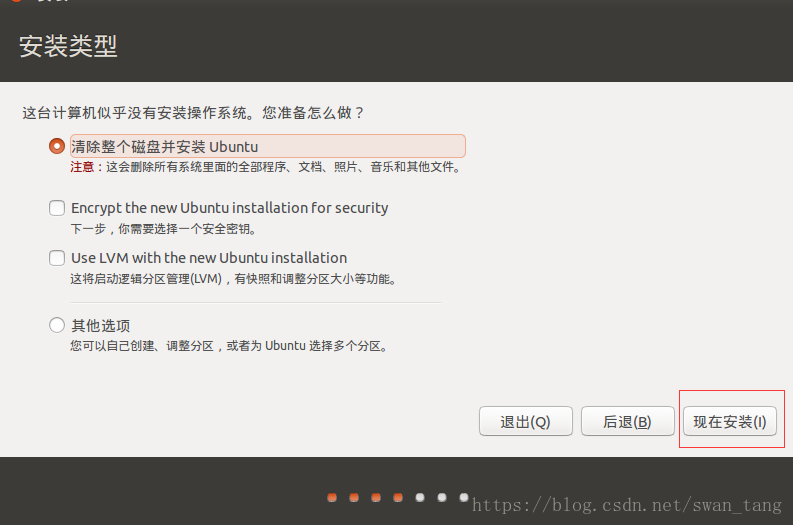This screenshot has width=793, height=525.
Task: Click the 下一步，你需要选择一个安全密钥 text
Action: [x=163, y=229]
